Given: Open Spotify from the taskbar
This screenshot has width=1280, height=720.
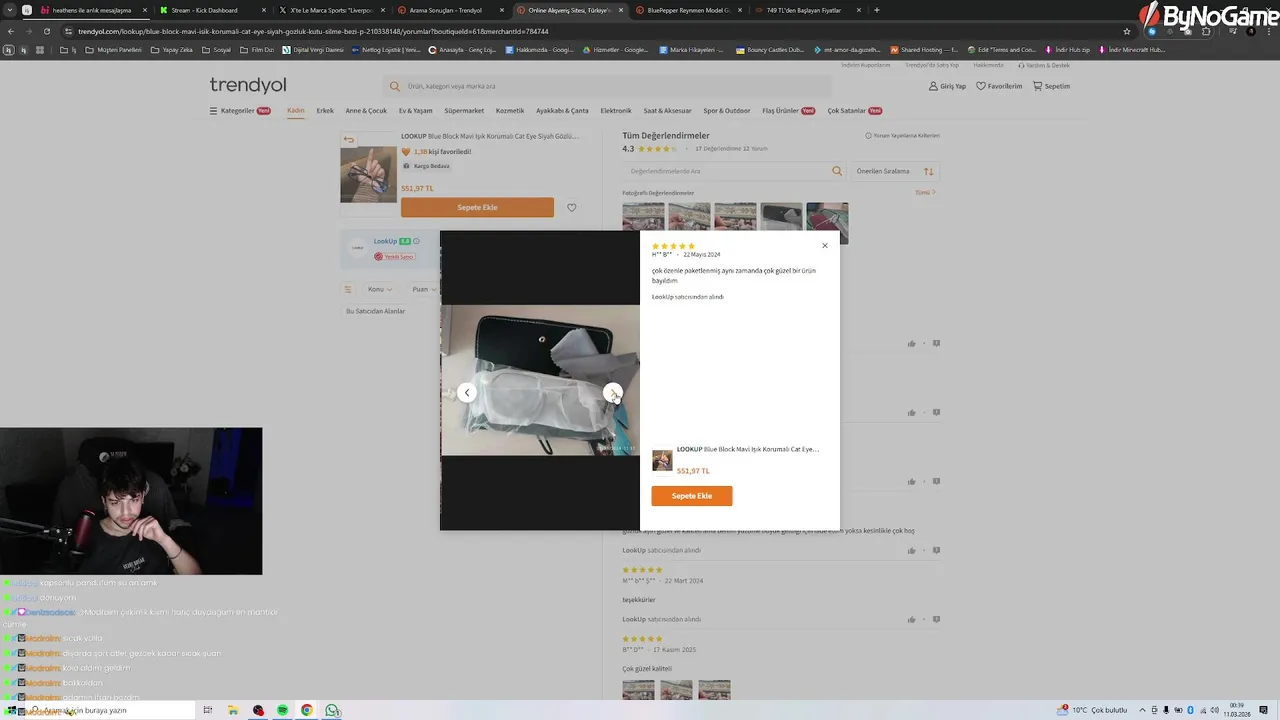Looking at the screenshot, I should click(x=283, y=710).
